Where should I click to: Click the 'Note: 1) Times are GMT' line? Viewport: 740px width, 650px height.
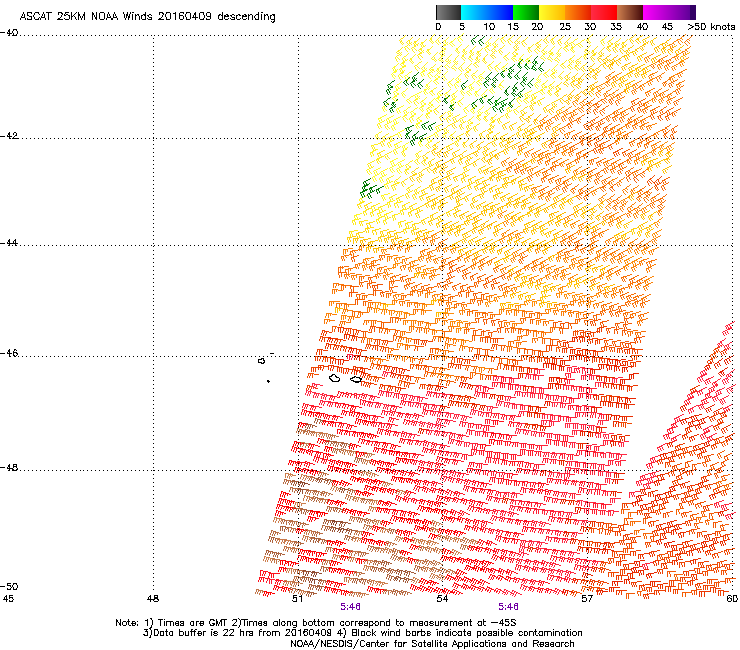(x=316, y=623)
